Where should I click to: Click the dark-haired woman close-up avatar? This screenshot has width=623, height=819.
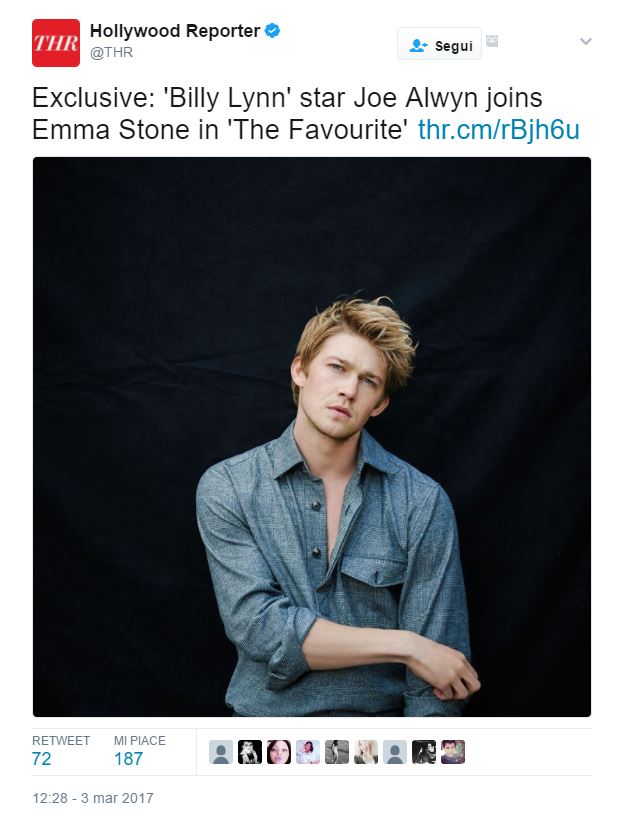[x=279, y=752]
